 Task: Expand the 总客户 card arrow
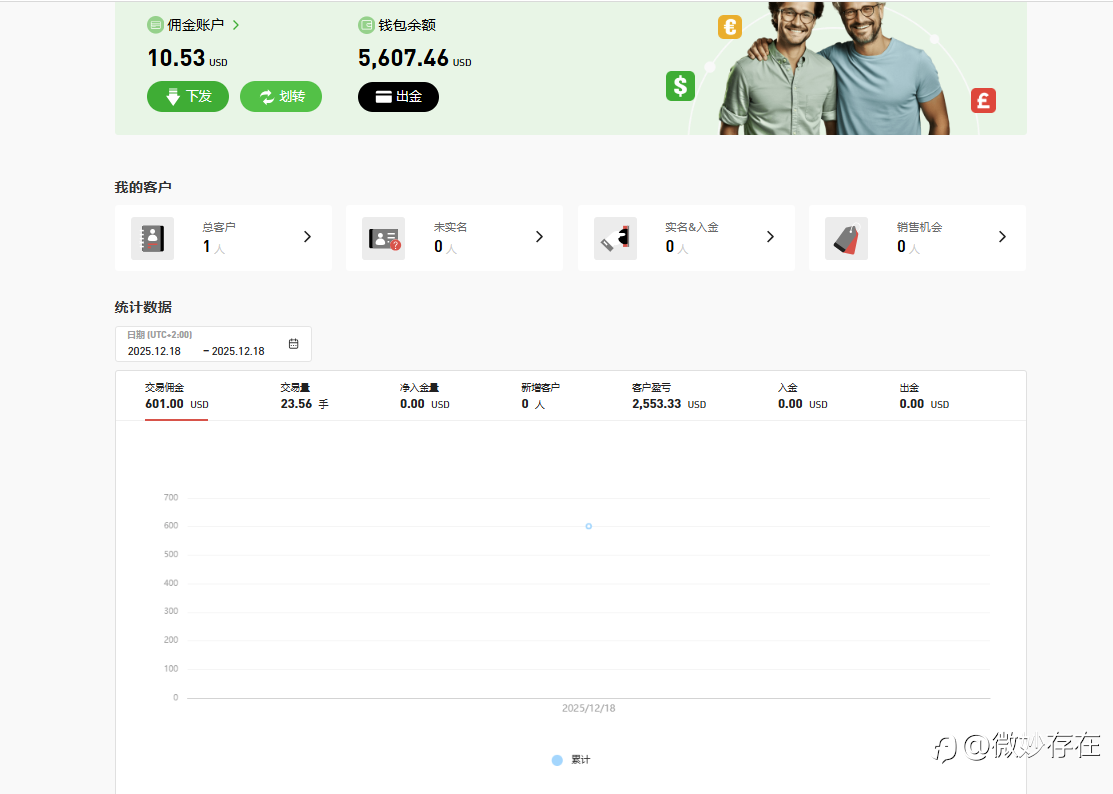click(307, 237)
